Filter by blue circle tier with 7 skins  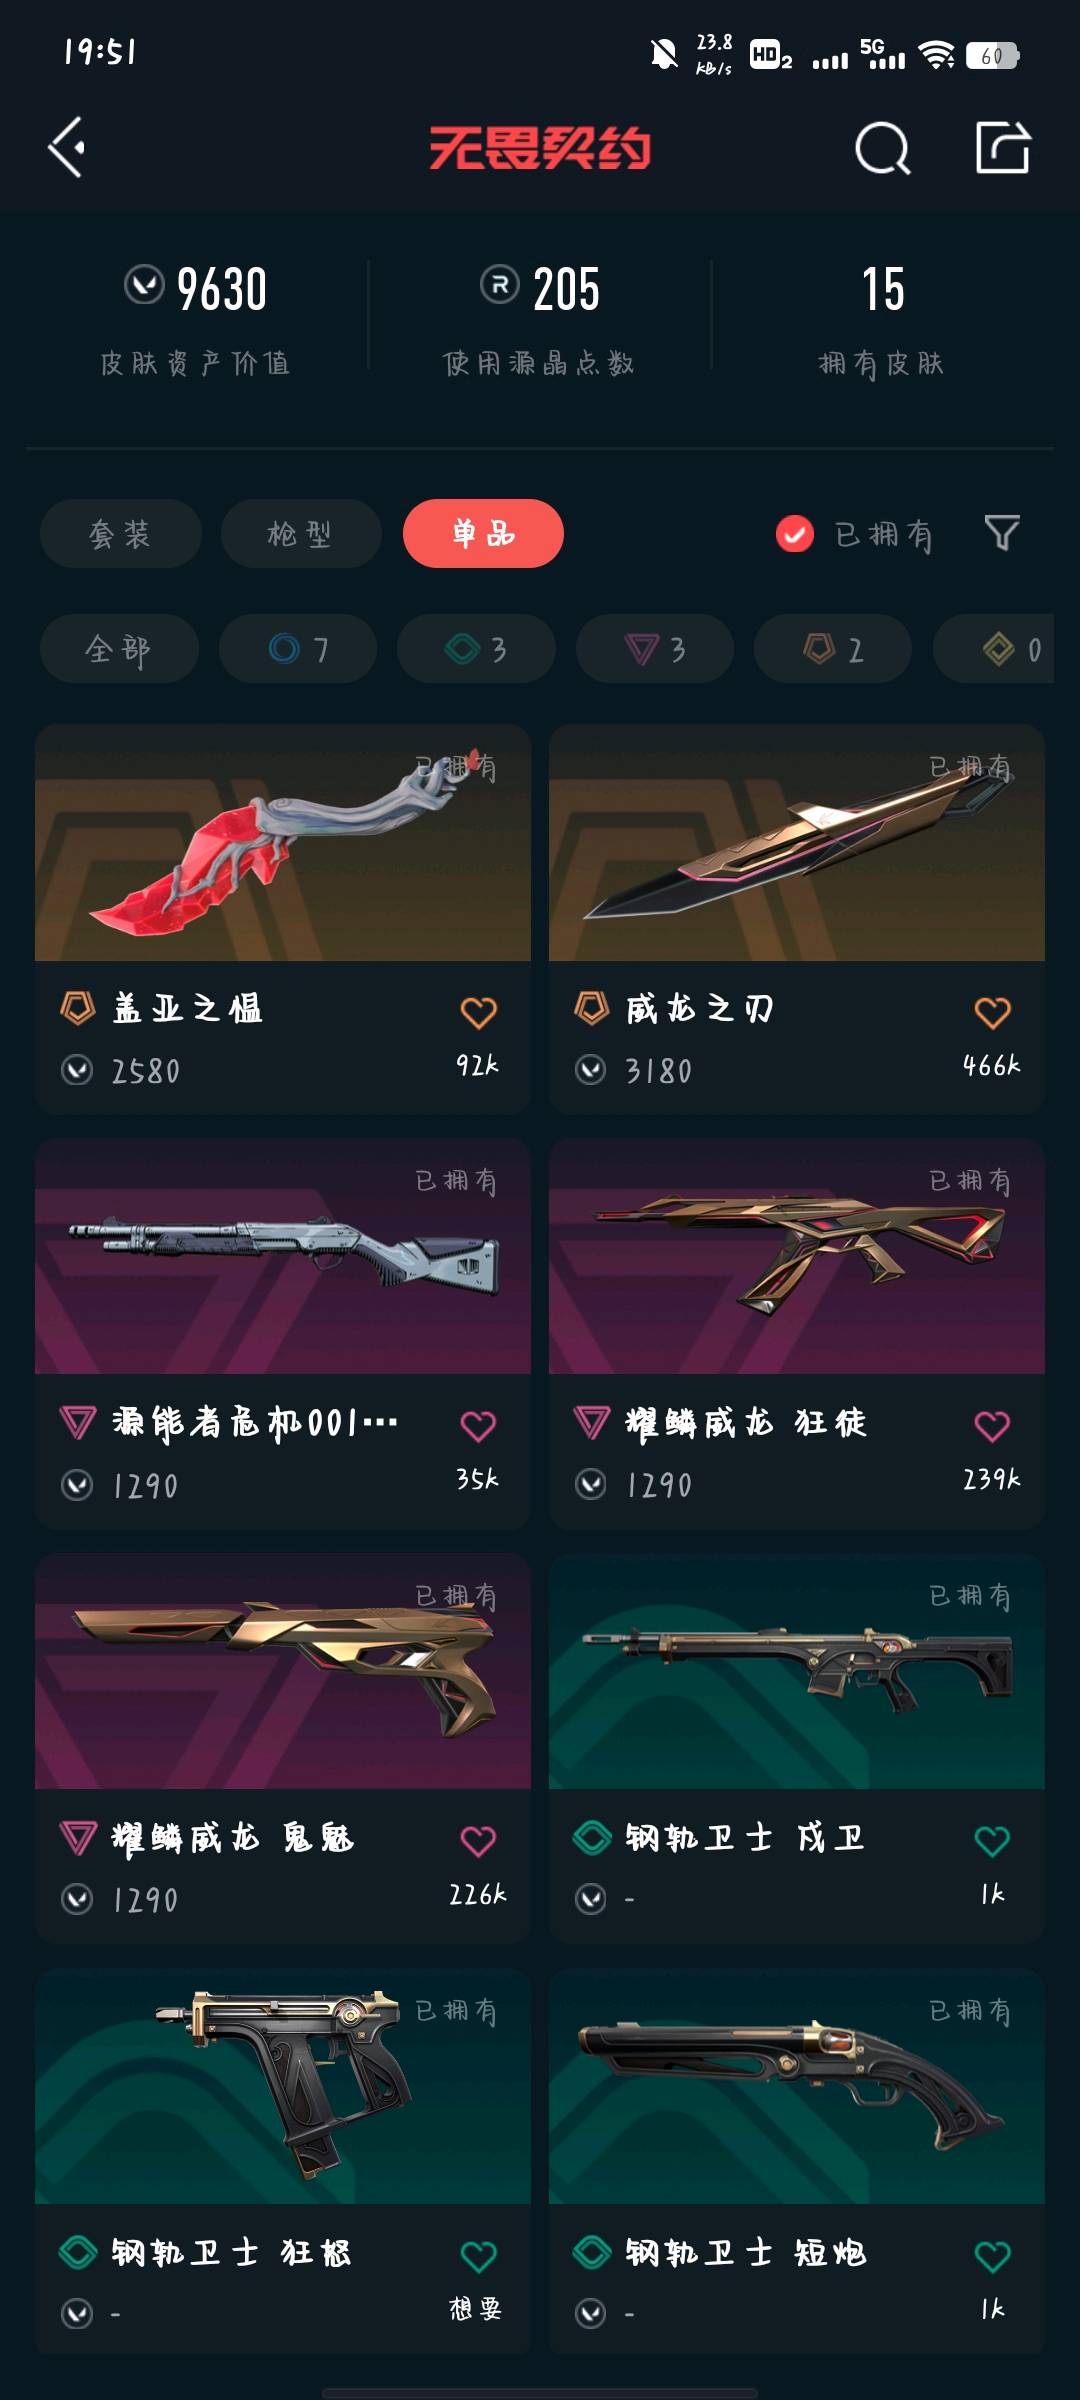click(298, 649)
